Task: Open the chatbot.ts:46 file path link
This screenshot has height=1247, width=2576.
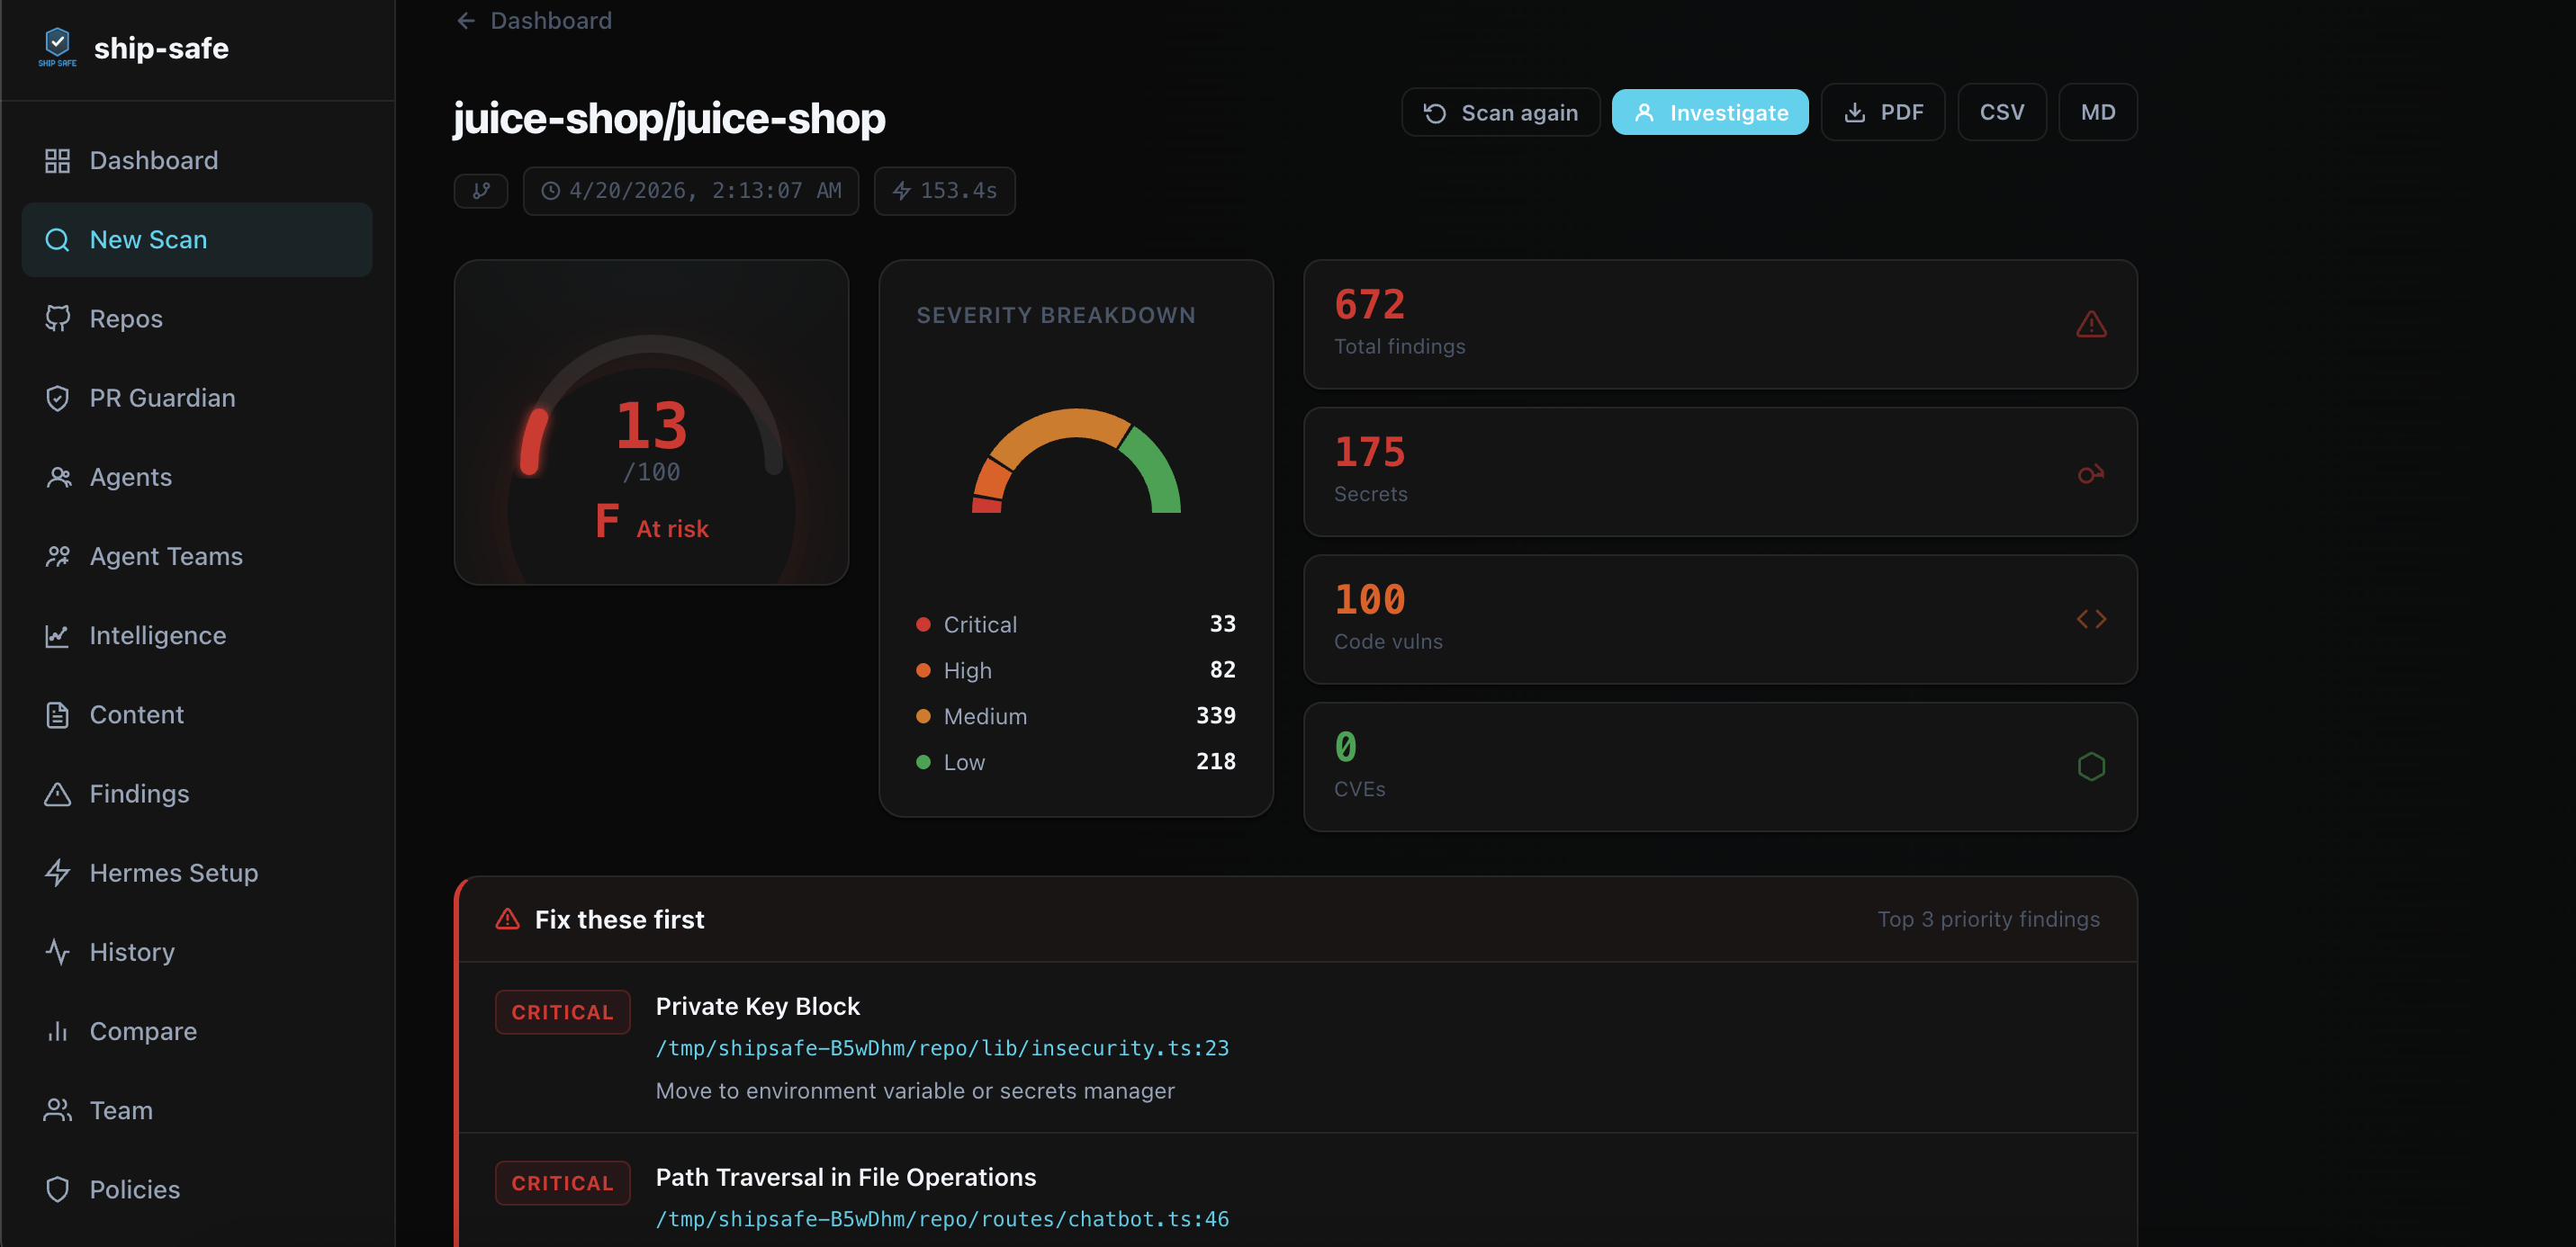Action: click(942, 1219)
